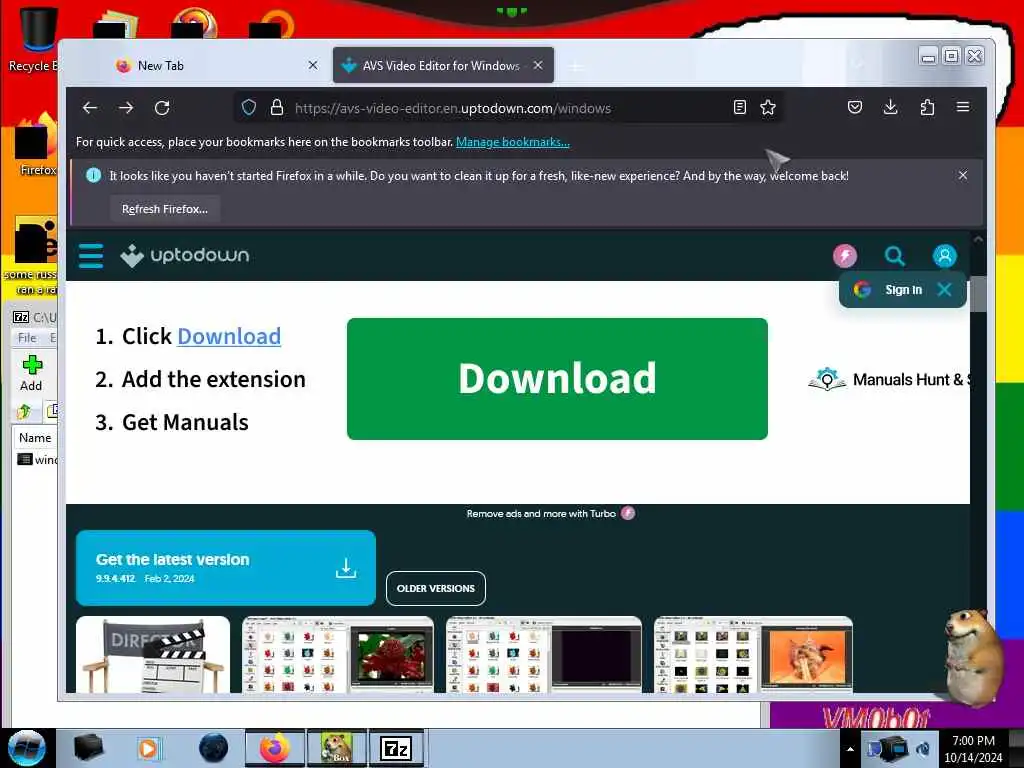Open the File menu in 7-Zip window
The width and height of the screenshot is (1024, 768).
pyautogui.click(x=27, y=338)
